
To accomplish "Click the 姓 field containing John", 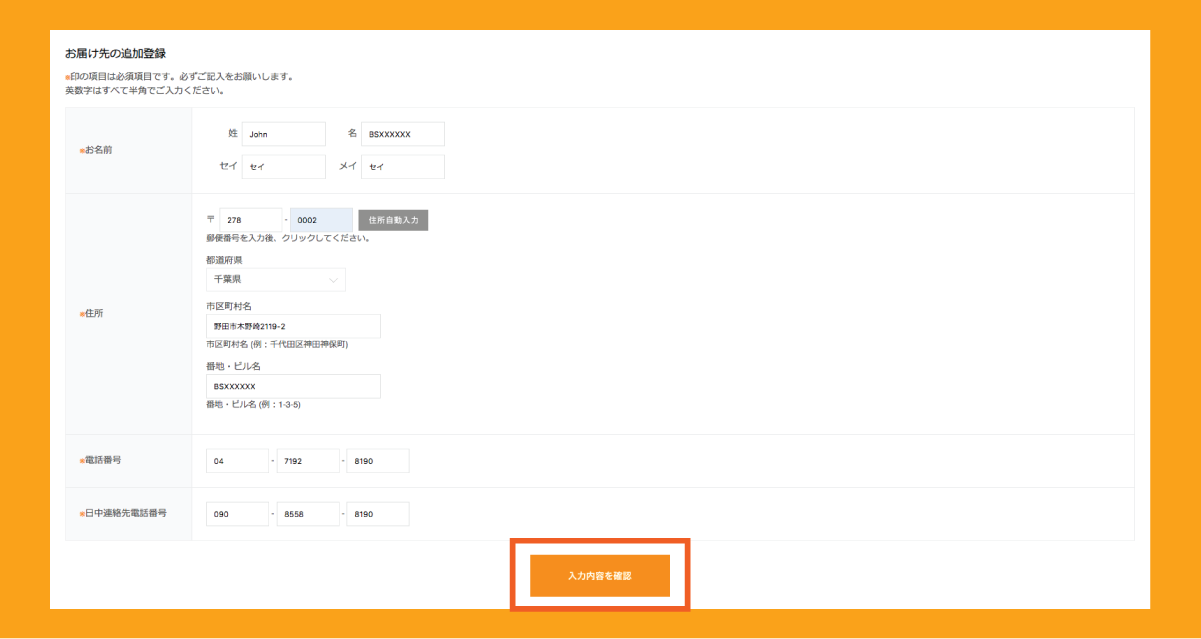I will click(283, 134).
